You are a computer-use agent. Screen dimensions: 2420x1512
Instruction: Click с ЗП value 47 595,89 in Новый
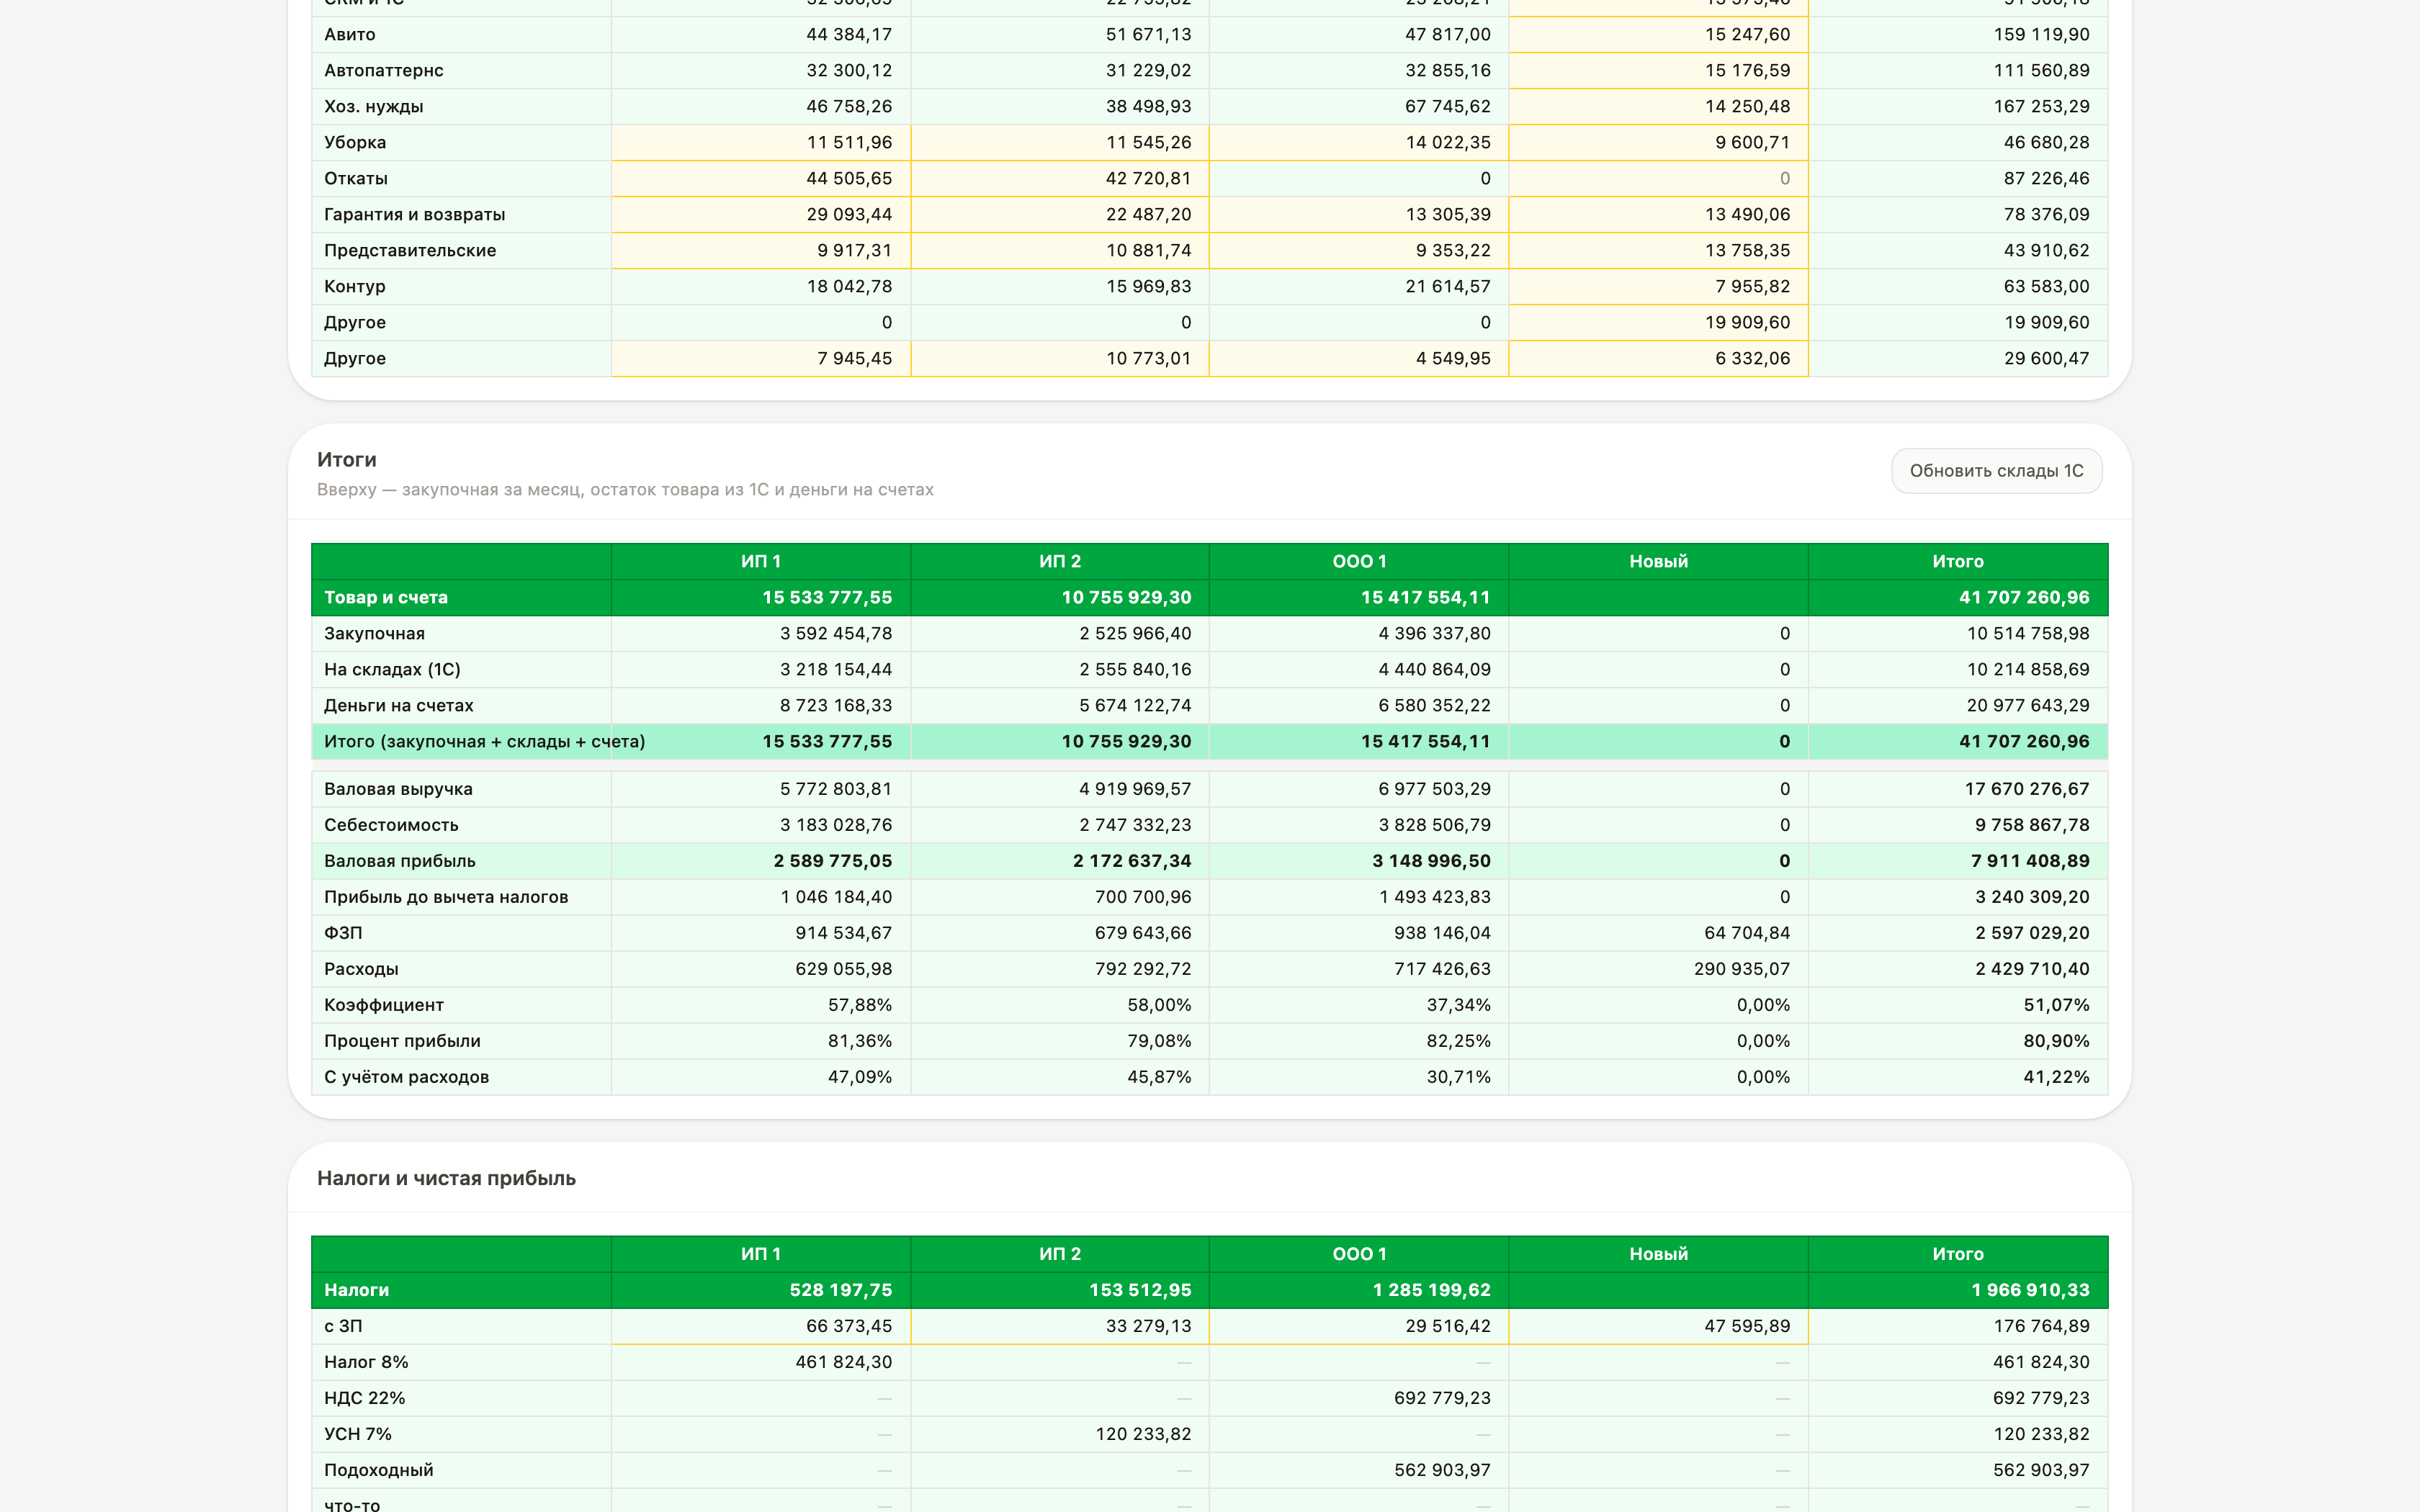(x=1659, y=1327)
